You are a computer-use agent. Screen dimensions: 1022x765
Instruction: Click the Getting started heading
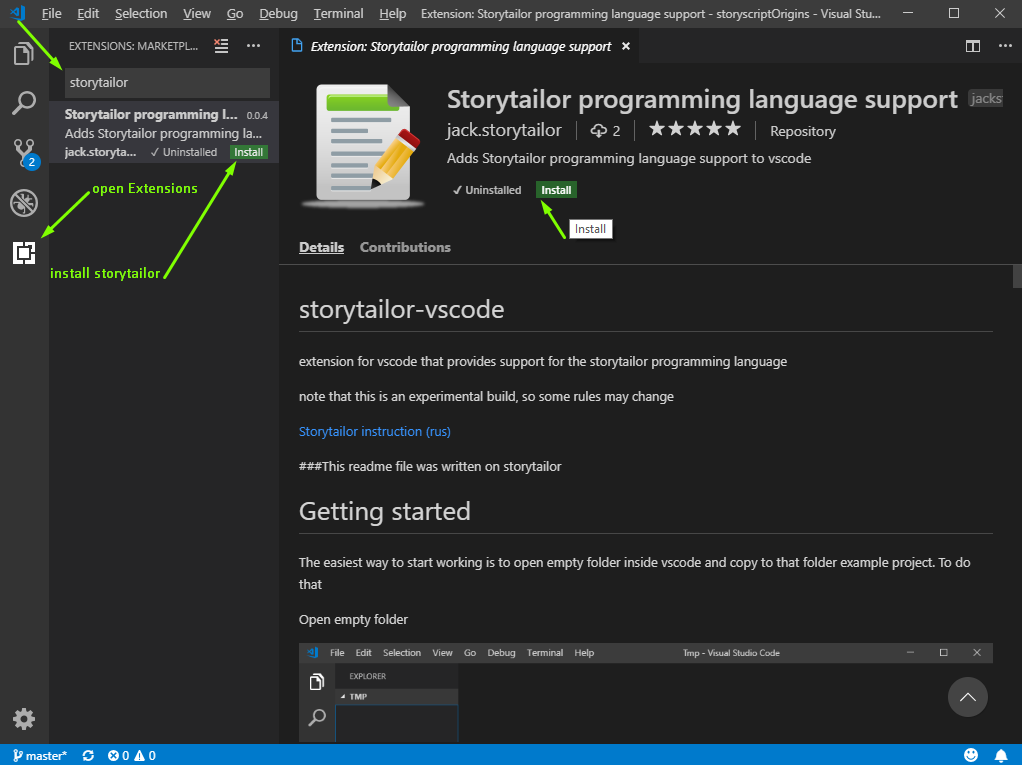click(385, 511)
